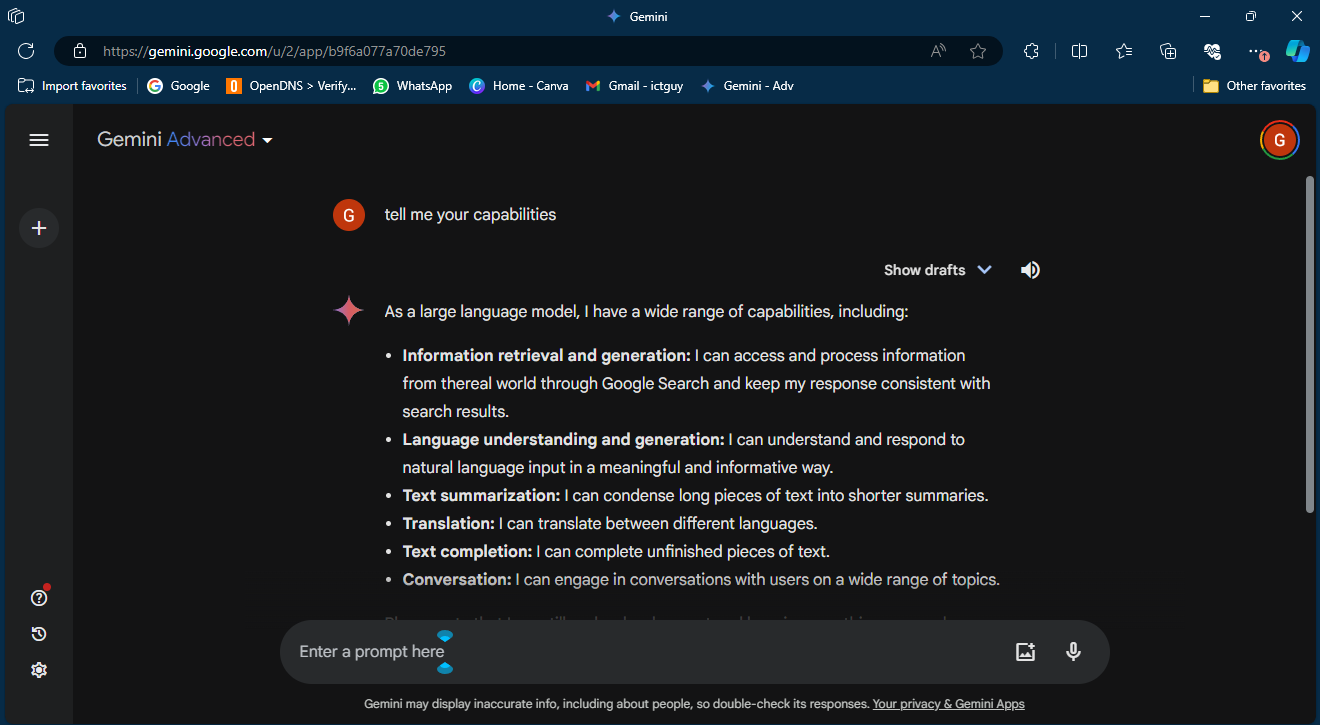Open the Activity history icon

(x=39, y=634)
